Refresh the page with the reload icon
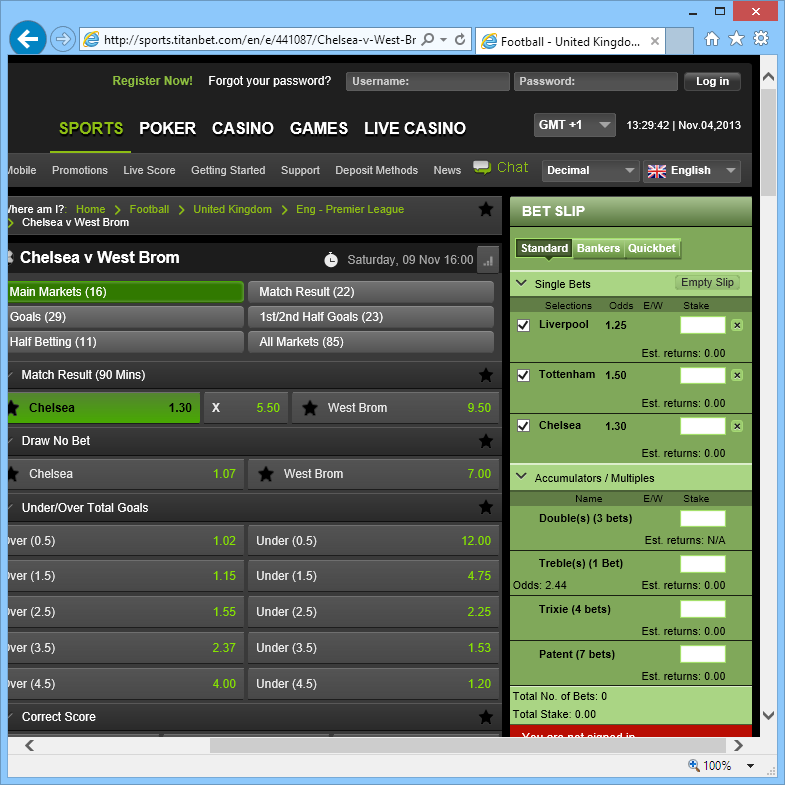Screen dimensions: 785x785 coord(460,40)
